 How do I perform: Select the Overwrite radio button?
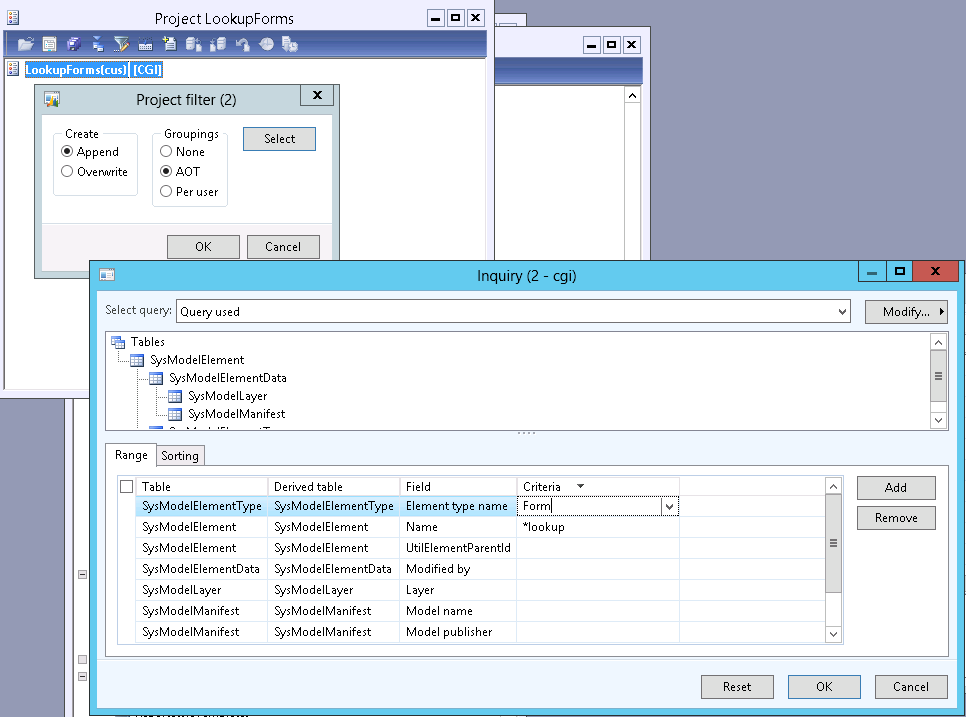tap(67, 171)
